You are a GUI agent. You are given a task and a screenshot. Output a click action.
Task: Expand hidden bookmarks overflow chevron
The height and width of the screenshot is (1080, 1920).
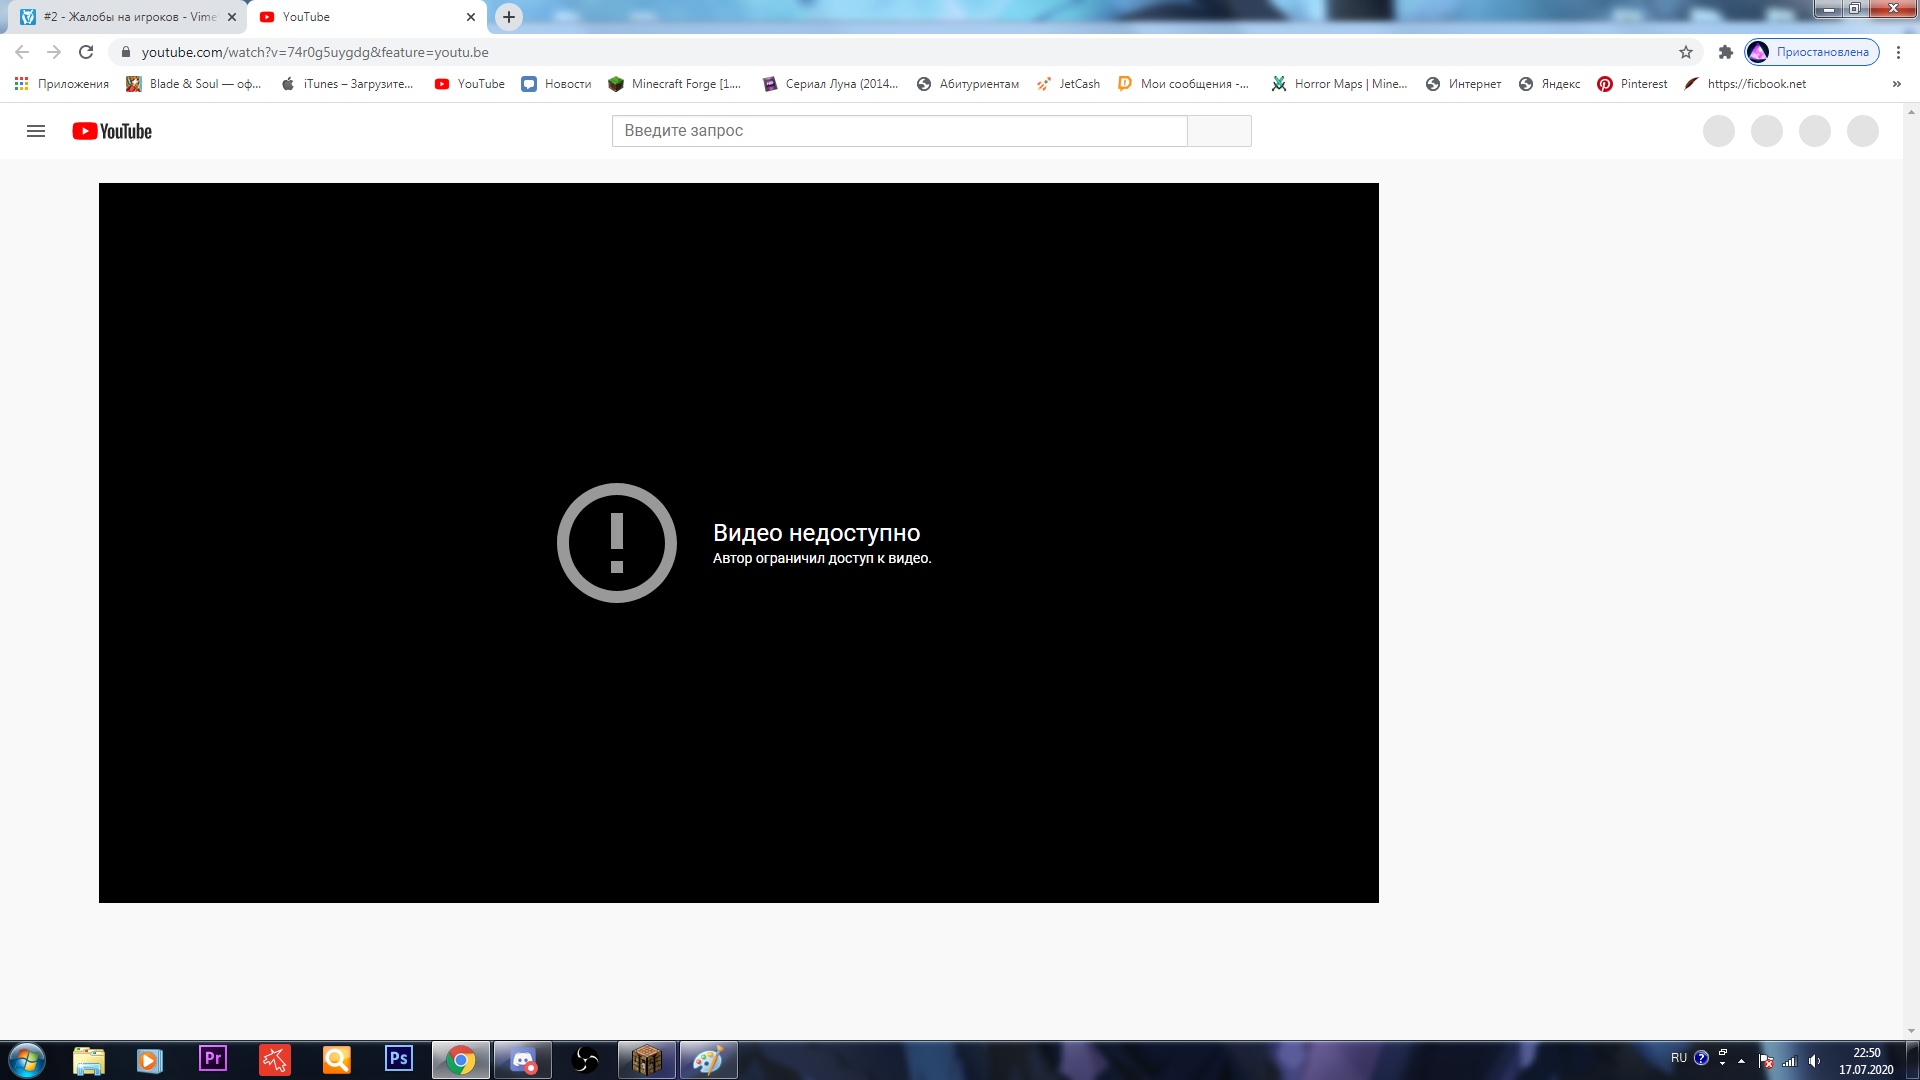coord(1896,84)
